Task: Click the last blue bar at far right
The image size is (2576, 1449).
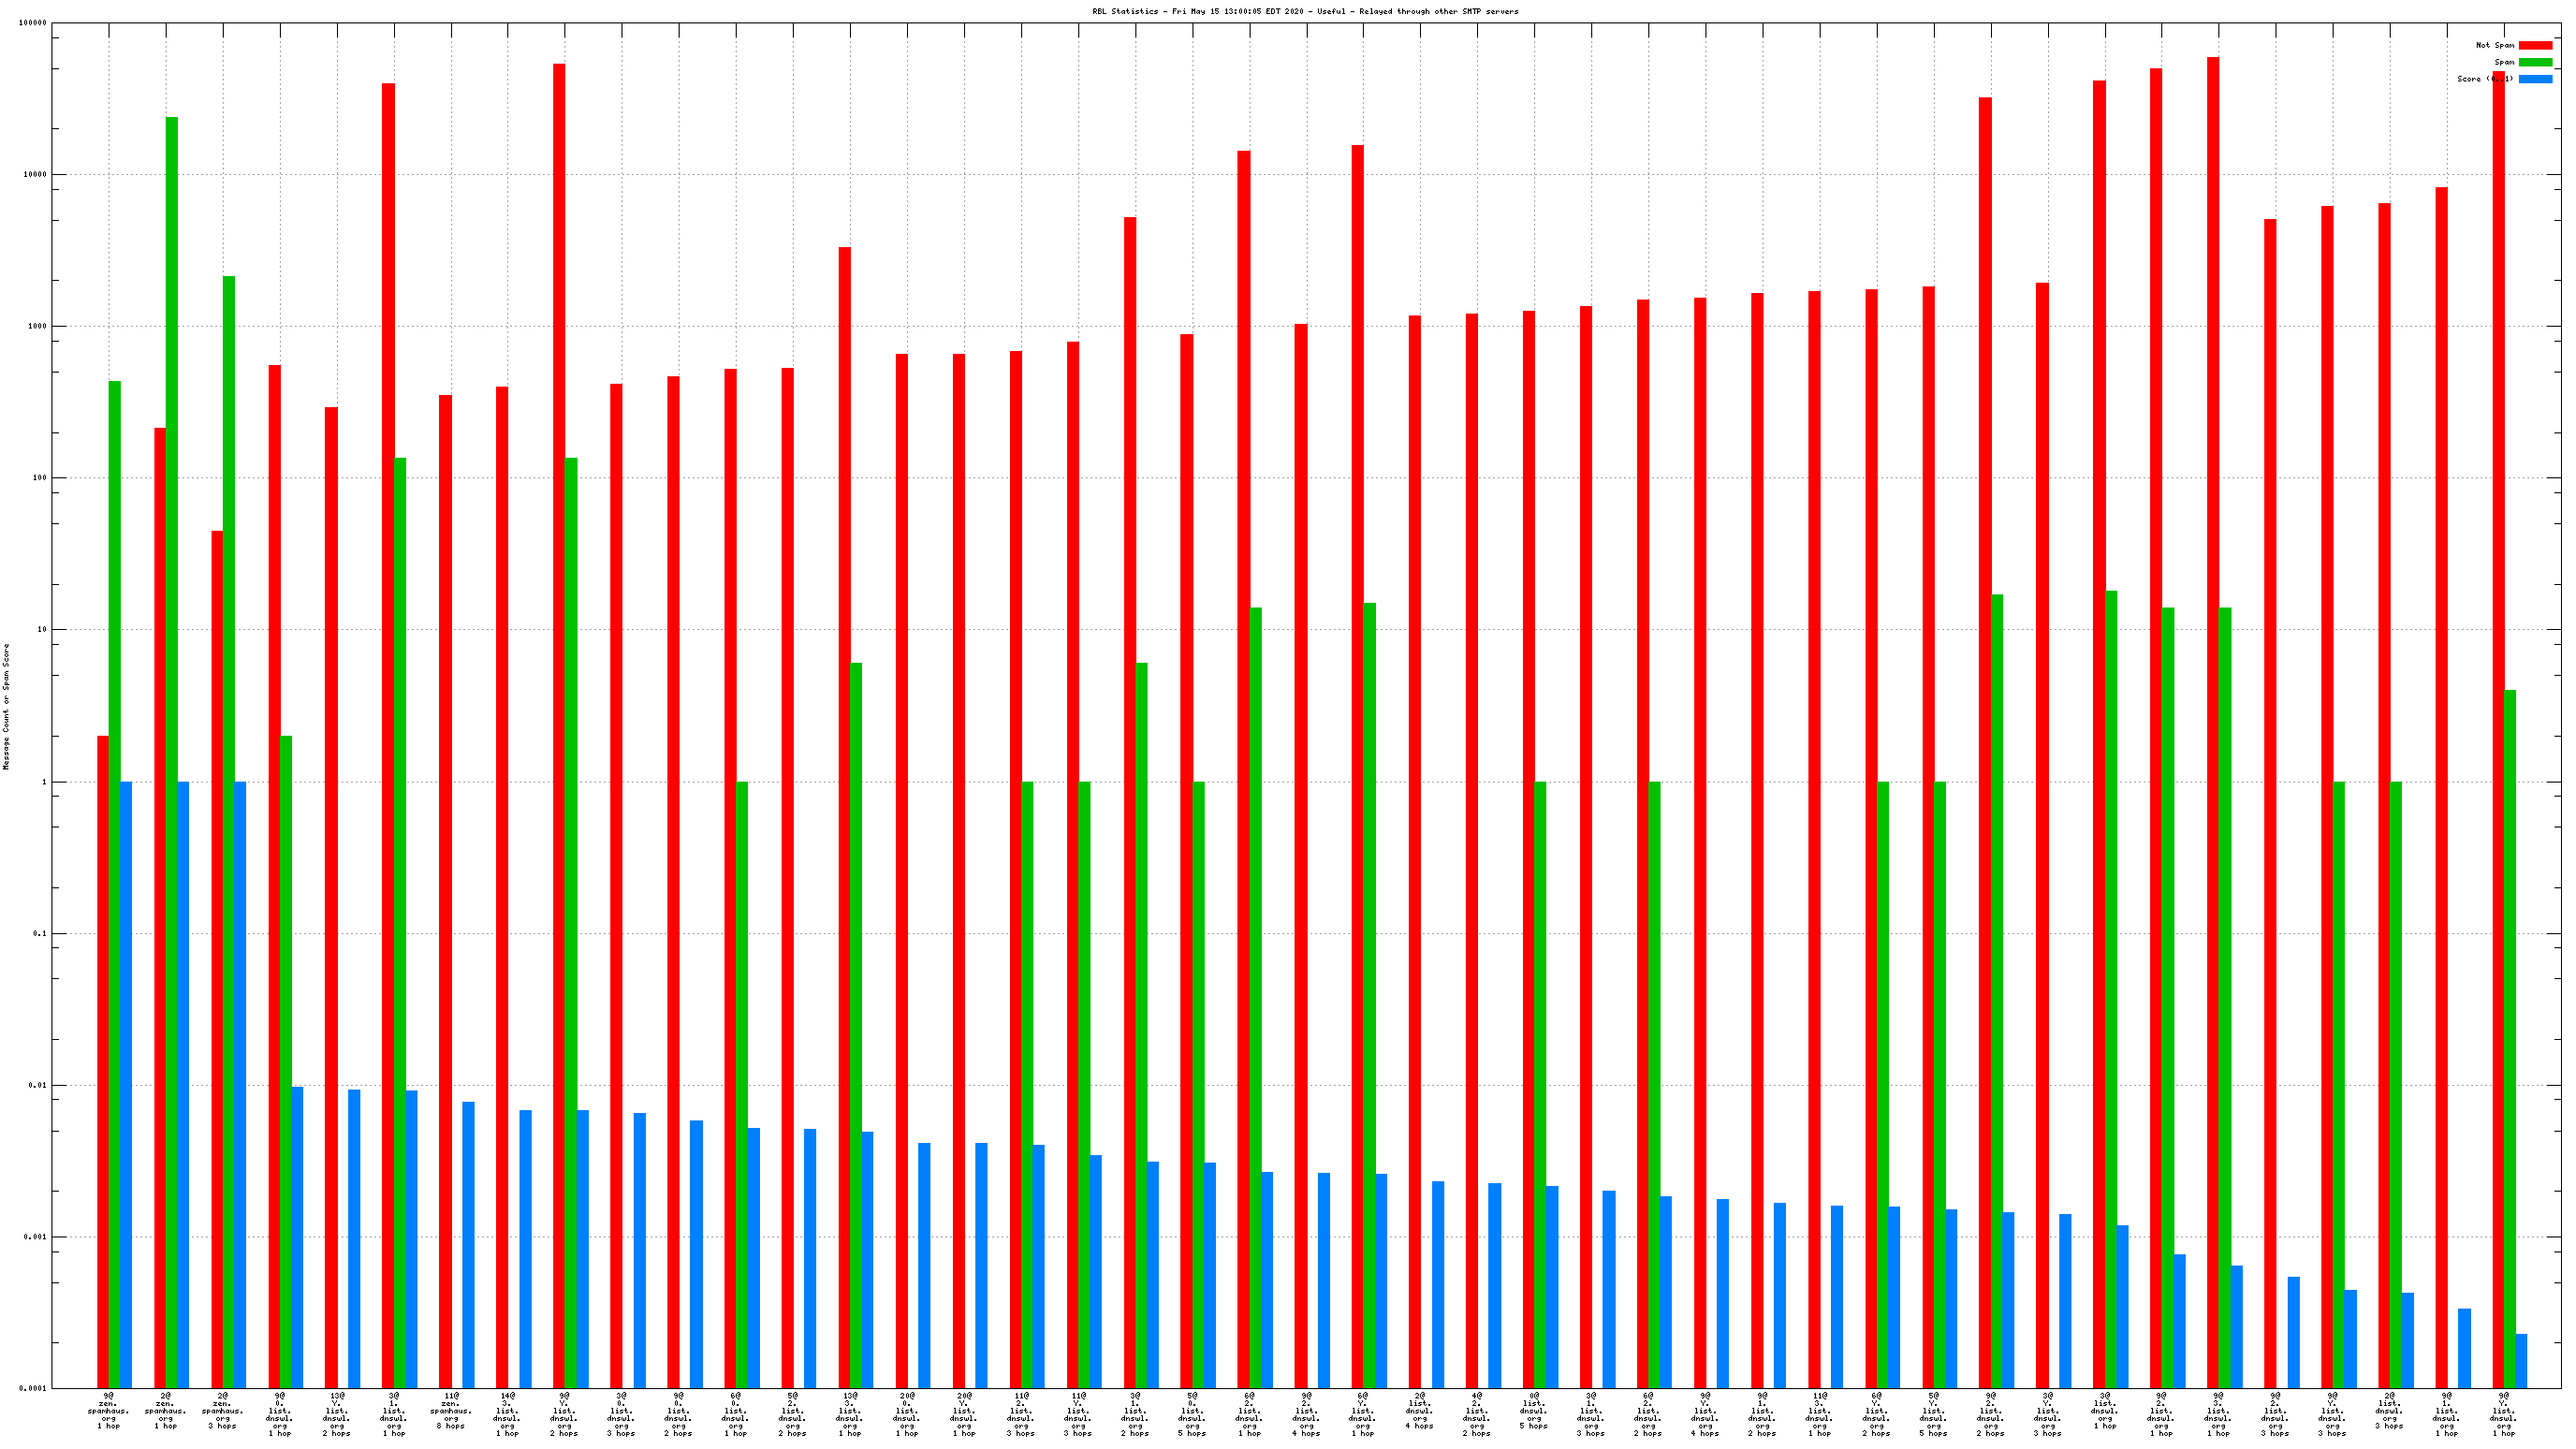Action: 2521,1360
